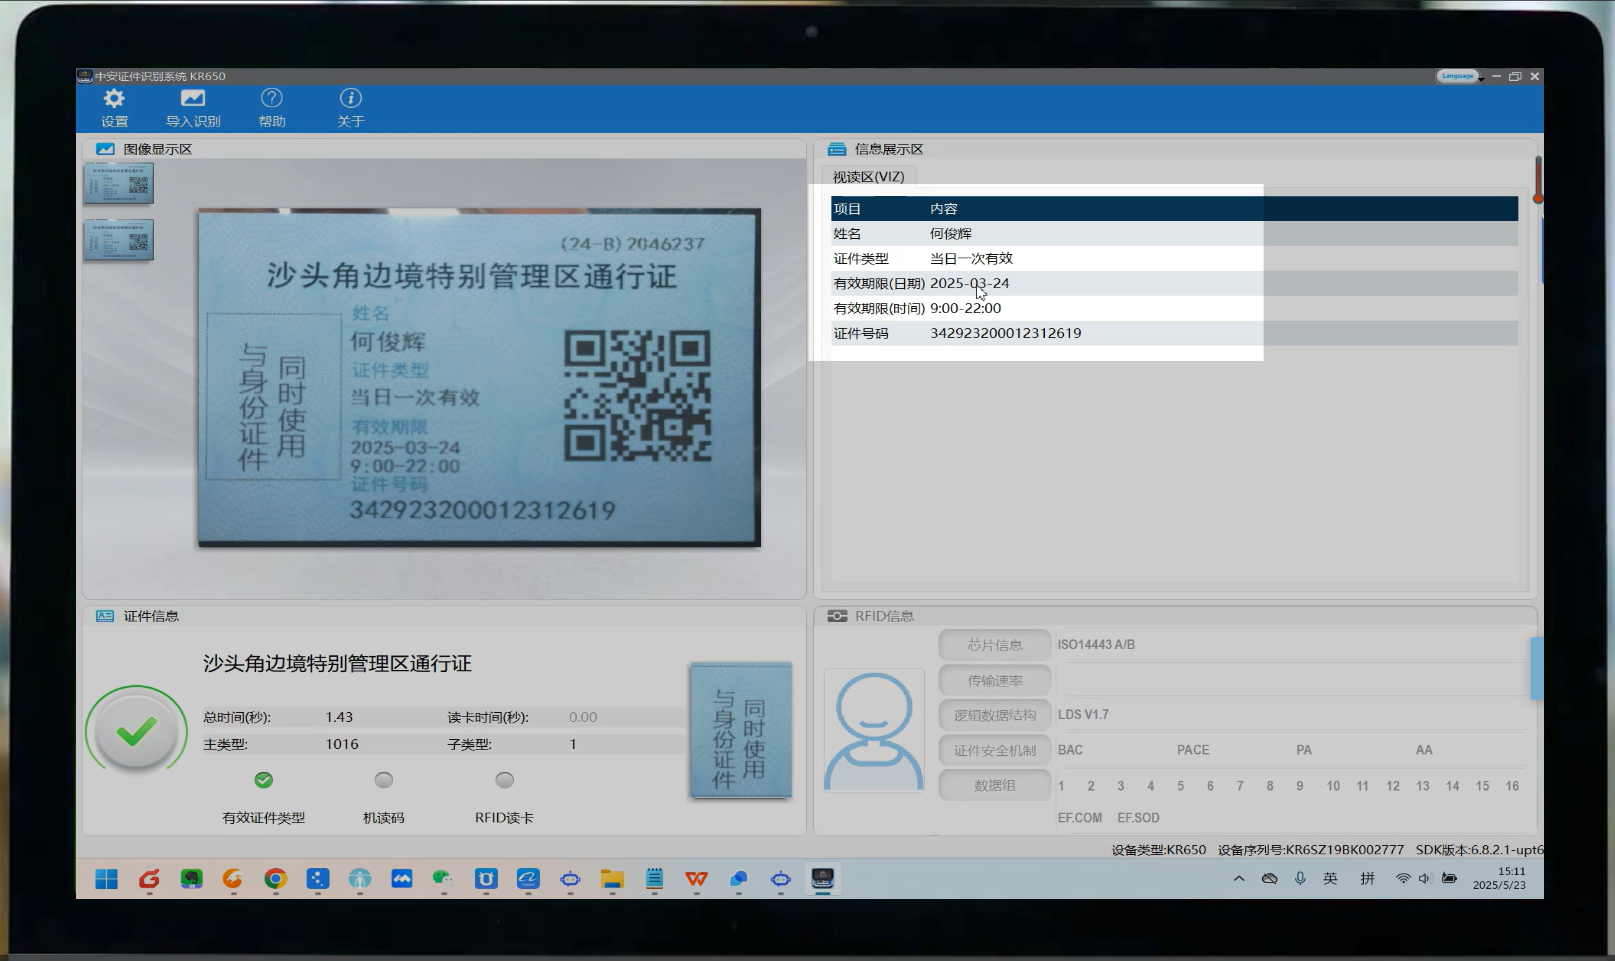Click the 逻辑数据结构 button
Viewport: 1615px width, 961px height.
pos(995,715)
